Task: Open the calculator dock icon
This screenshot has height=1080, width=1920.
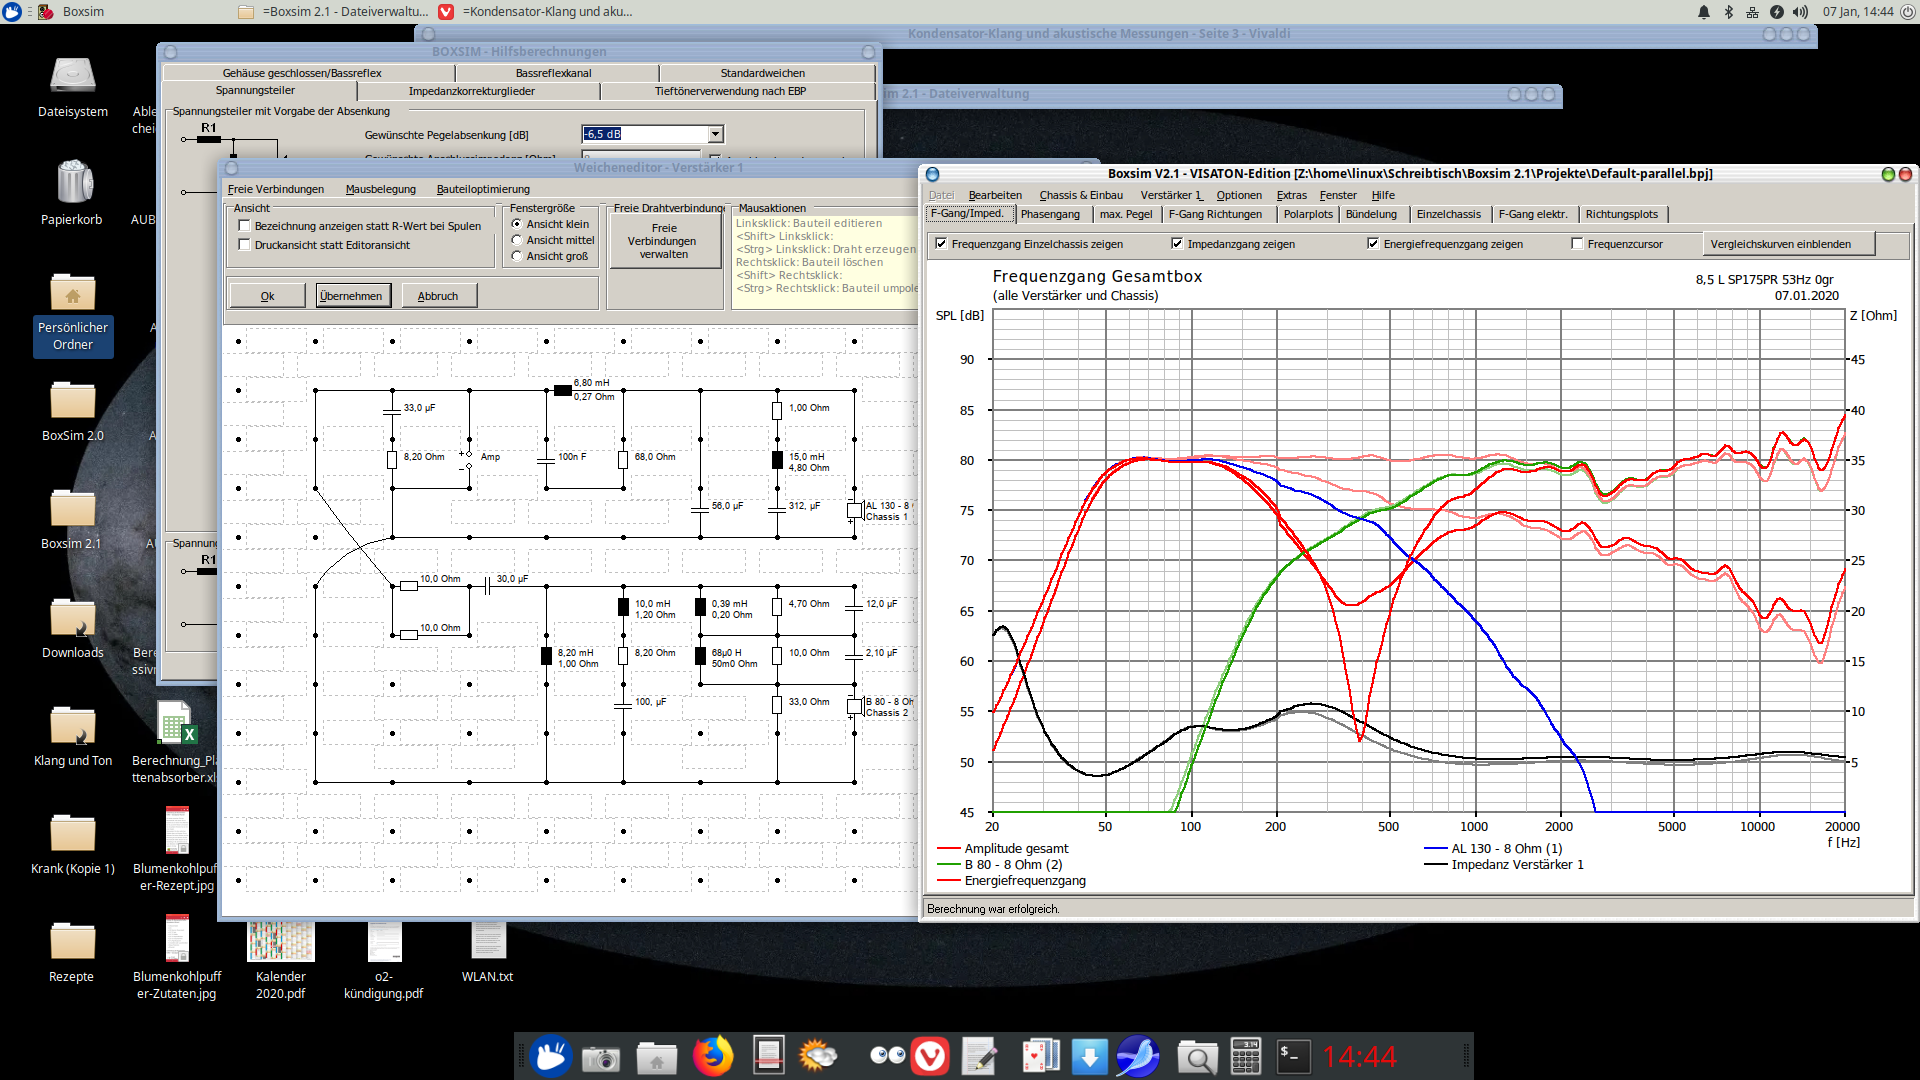Action: [1245, 1056]
